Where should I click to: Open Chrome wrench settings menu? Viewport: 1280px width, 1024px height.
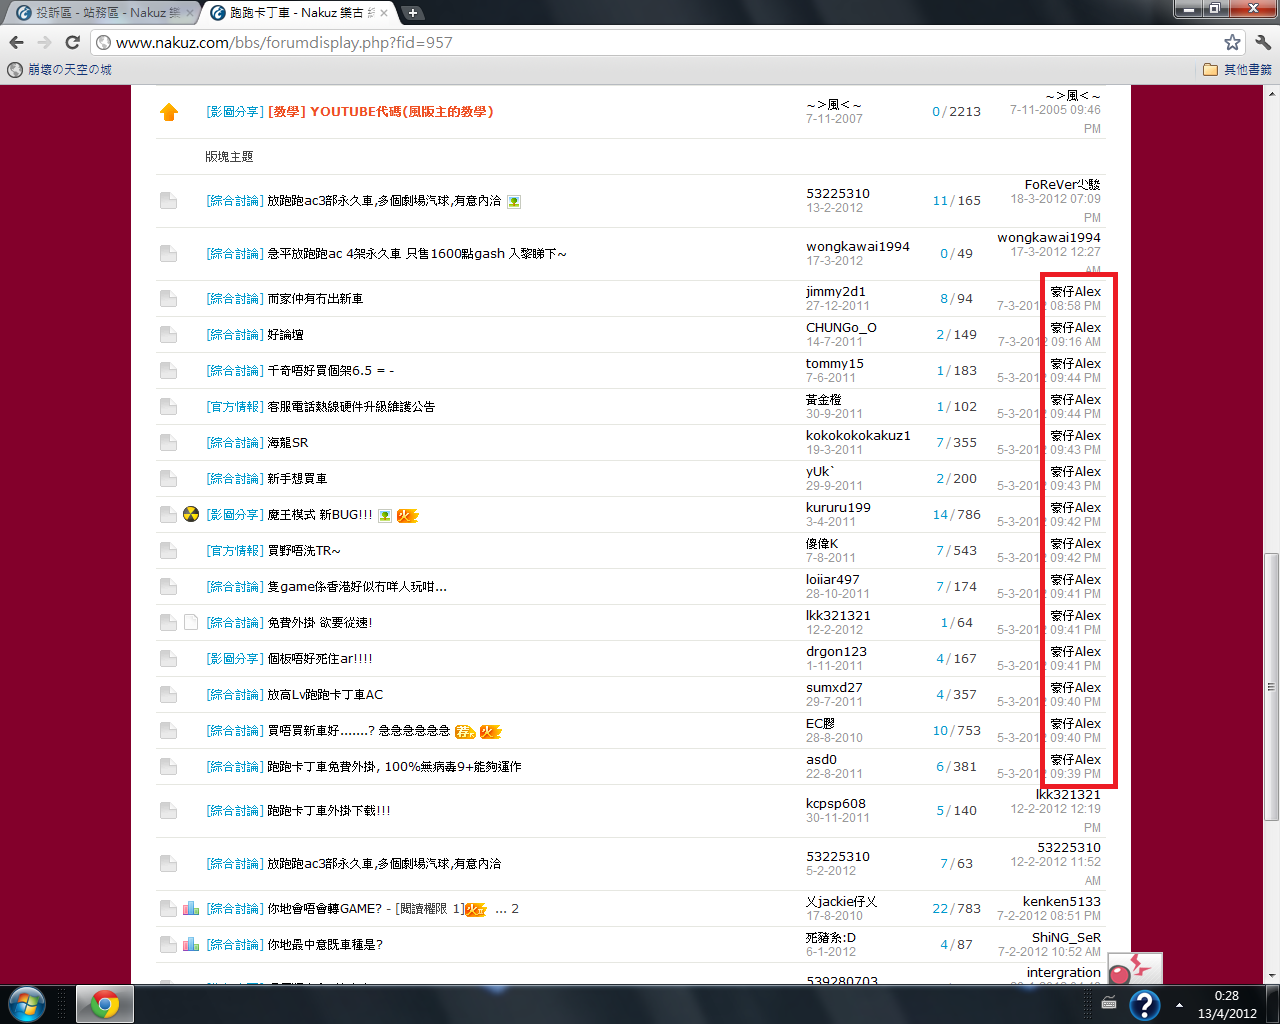pos(1262,42)
